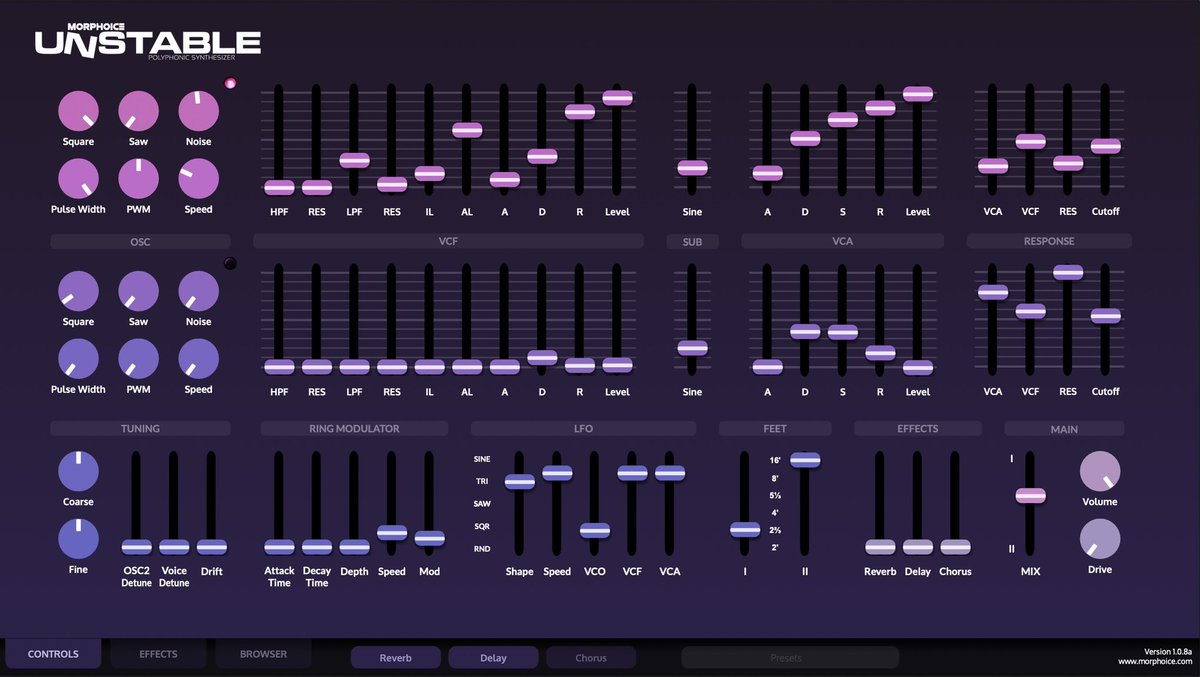The width and height of the screenshot is (1200, 677).
Task: Click the pink PWM knob
Action: coord(139,179)
